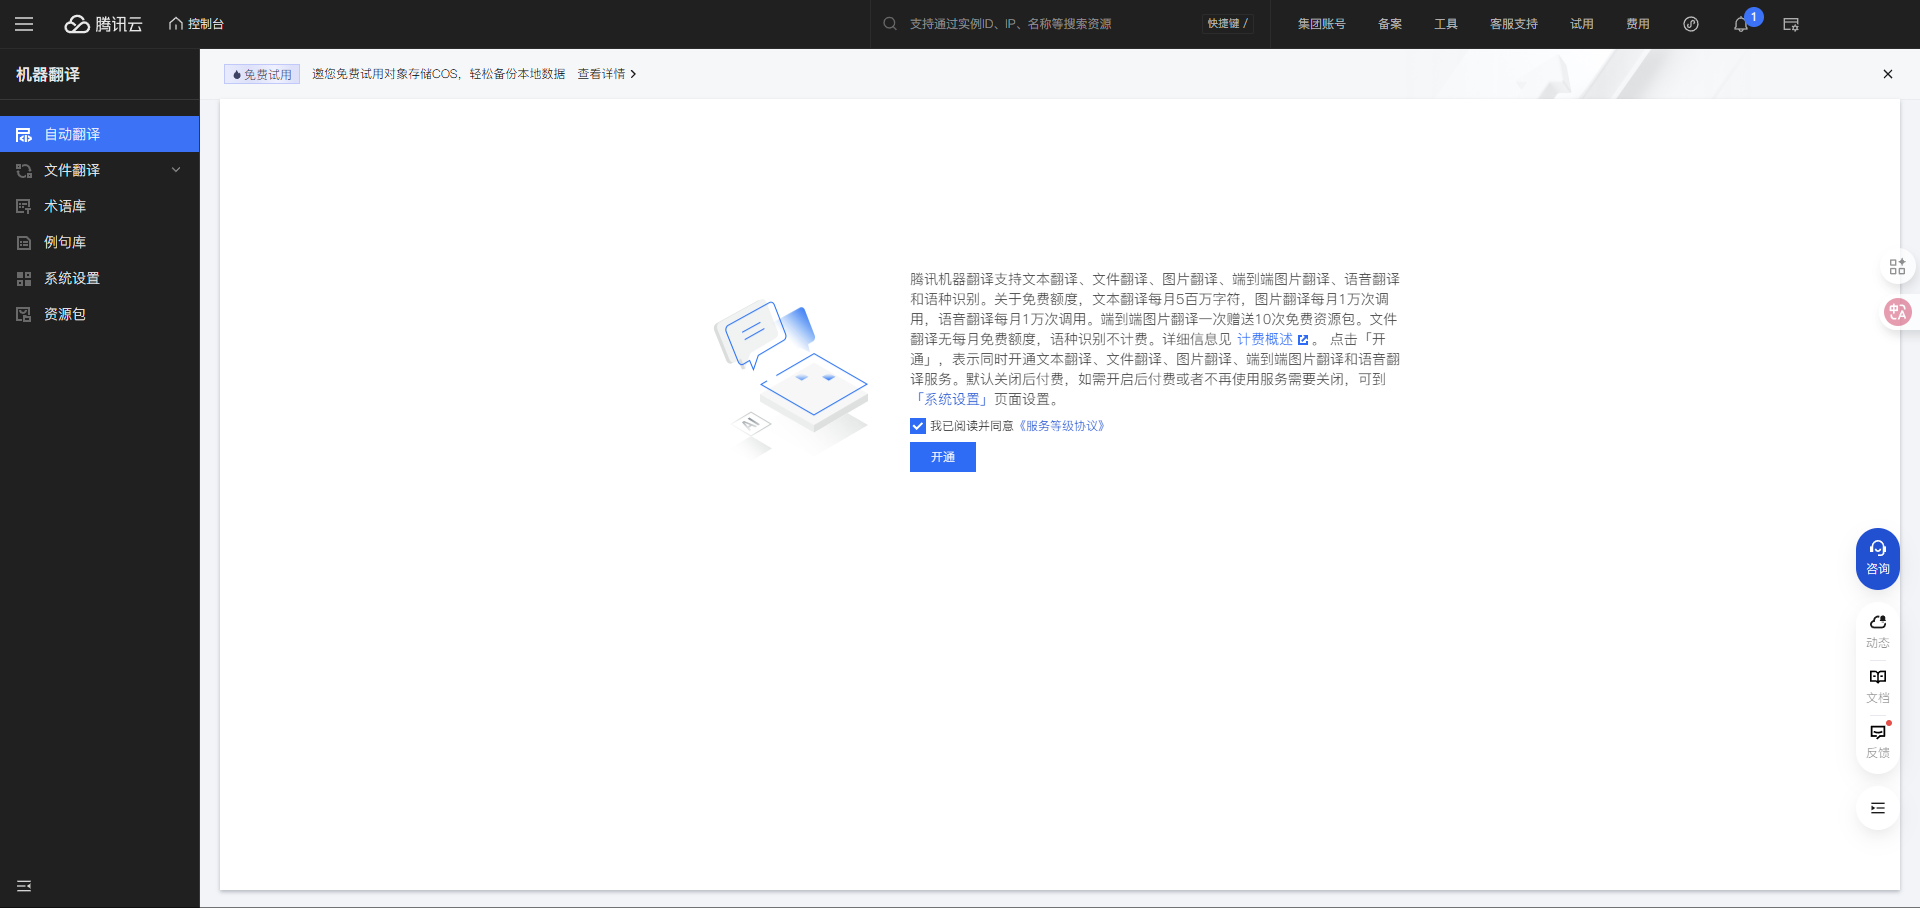Close the free trial banner
Screen dimensions: 1920x908
pos(1887,74)
